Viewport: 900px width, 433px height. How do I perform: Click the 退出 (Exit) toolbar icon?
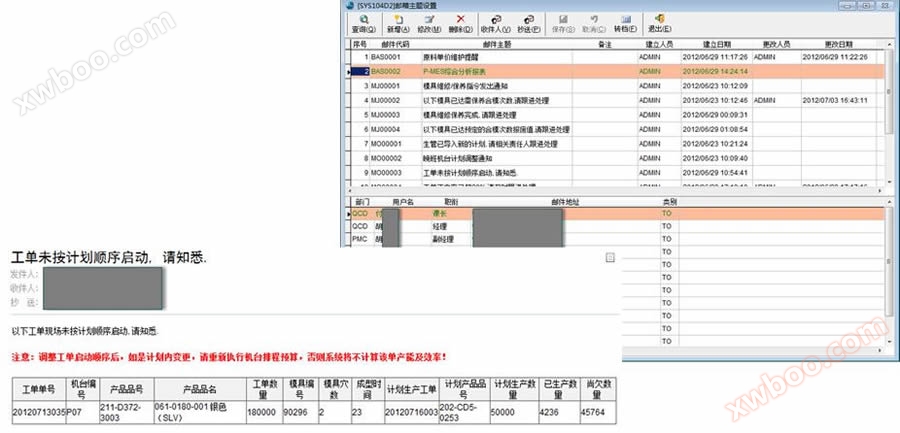(658, 22)
